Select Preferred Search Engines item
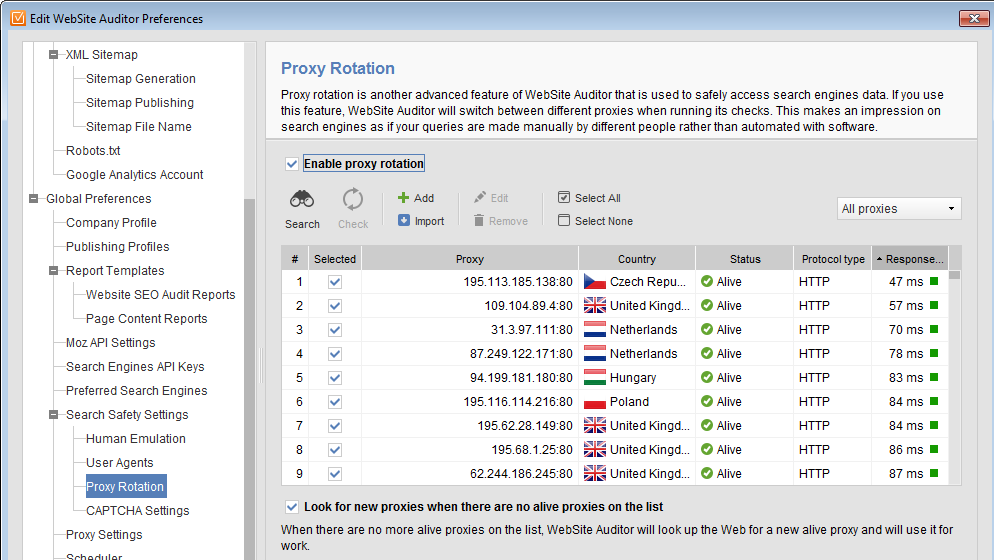The width and height of the screenshot is (994, 560). click(x=136, y=391)
